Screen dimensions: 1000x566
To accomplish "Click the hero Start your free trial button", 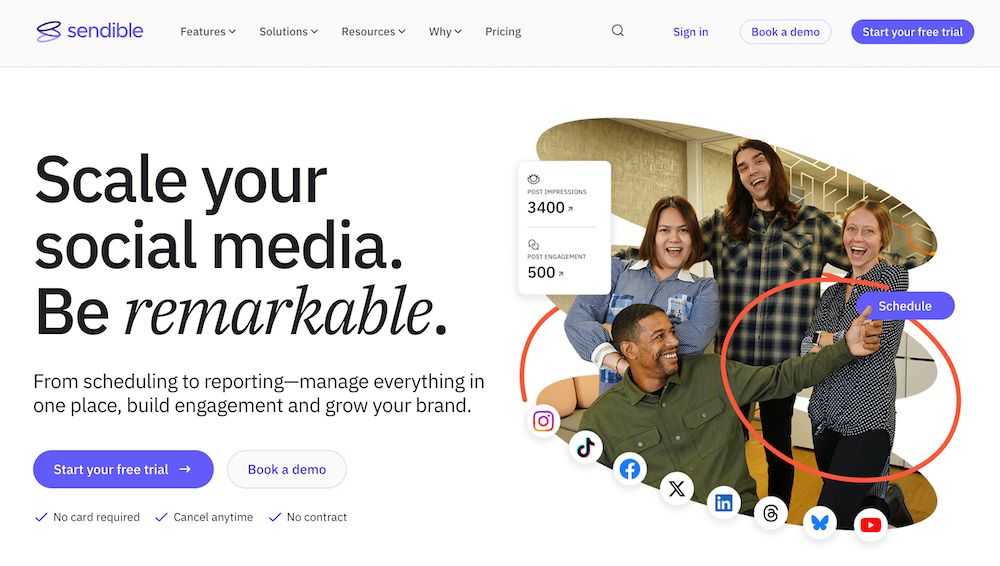I will click(x=123, y=469).
